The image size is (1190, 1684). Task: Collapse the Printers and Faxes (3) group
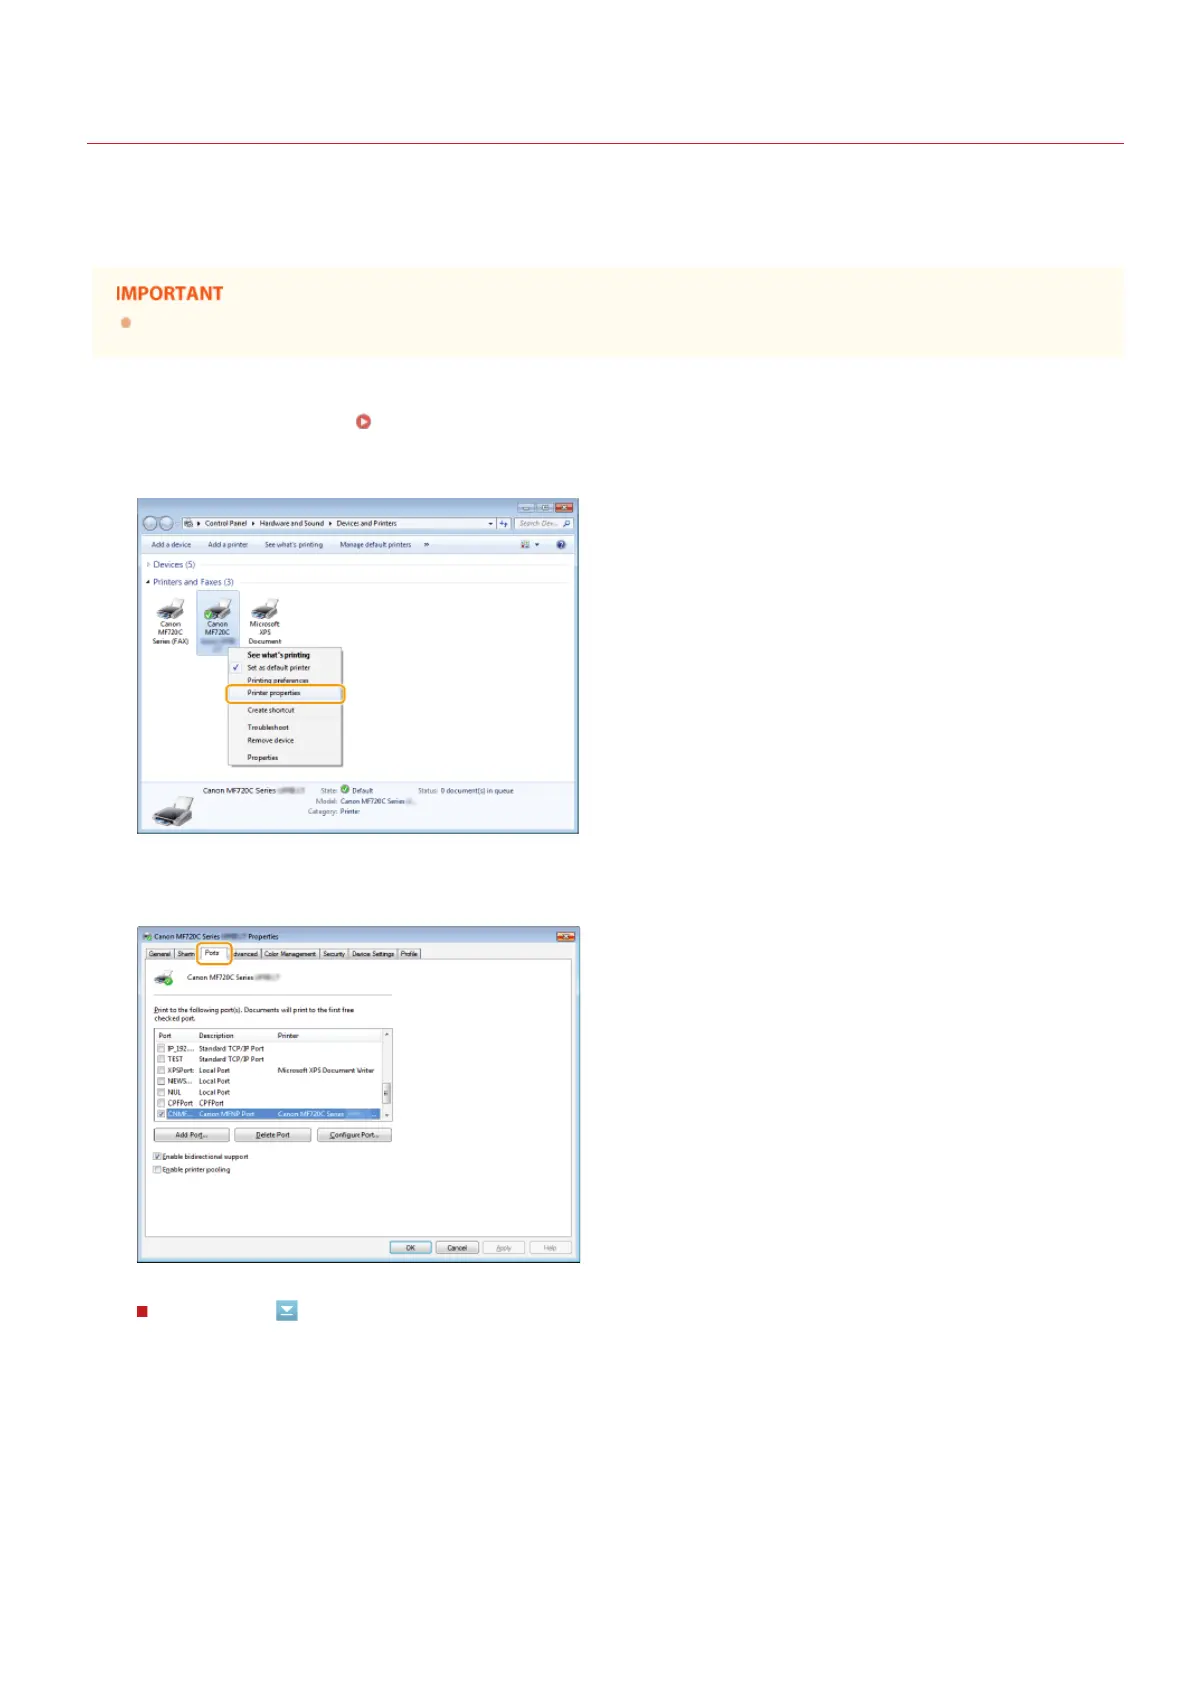point(149,582)
